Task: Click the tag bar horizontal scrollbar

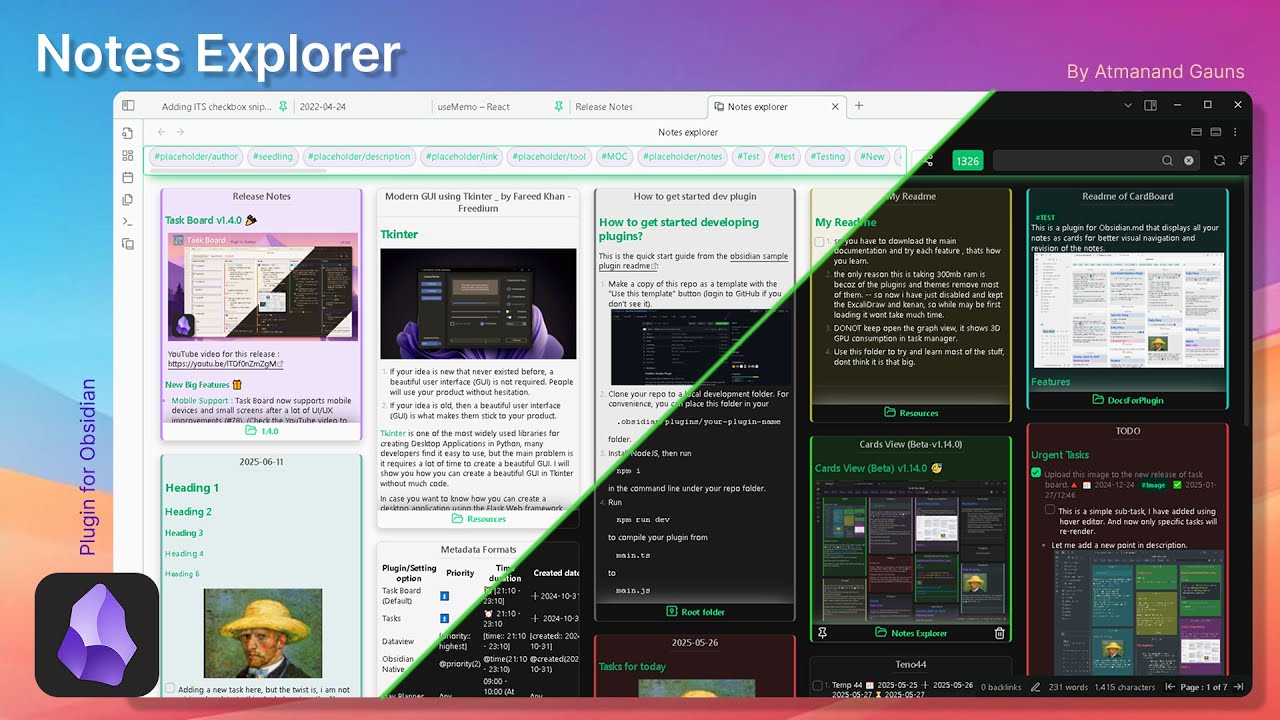Action: coord(238,171)
